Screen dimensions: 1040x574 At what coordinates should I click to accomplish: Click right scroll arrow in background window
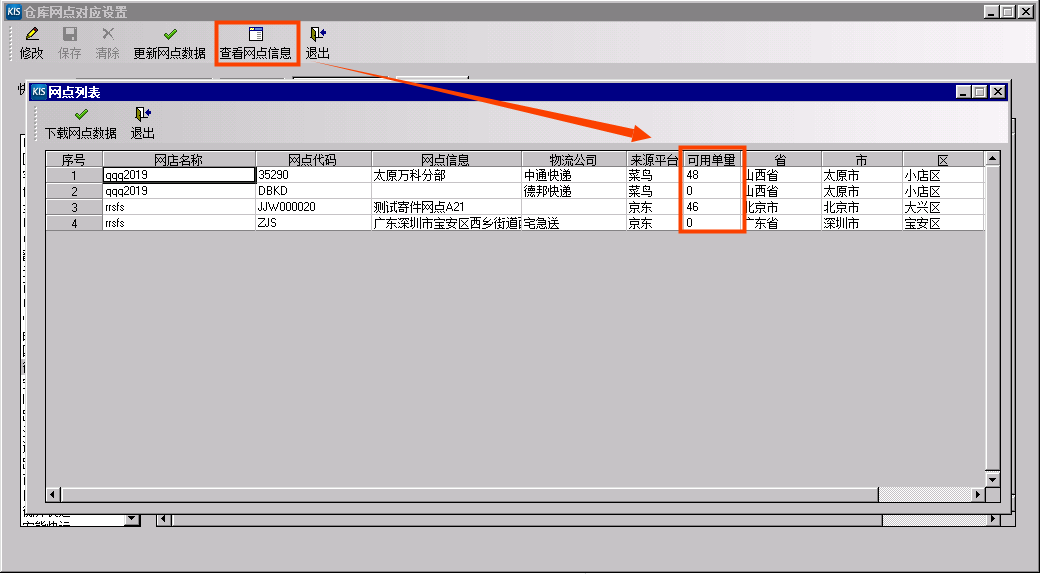point(992,520)
